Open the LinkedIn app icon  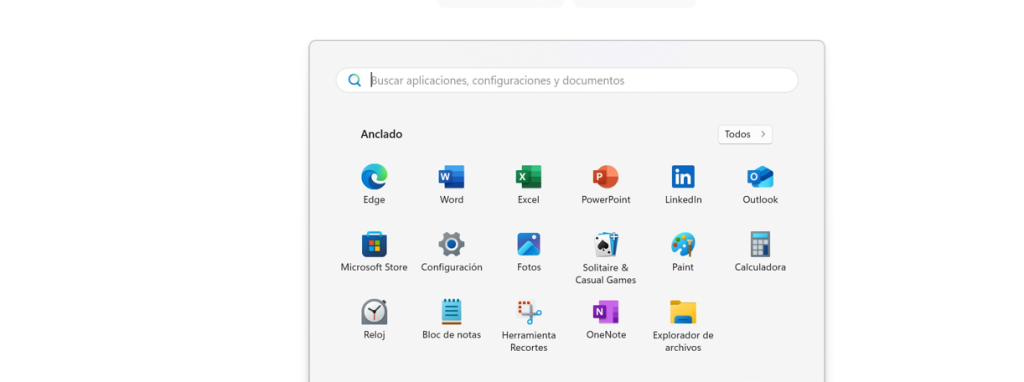683,177
